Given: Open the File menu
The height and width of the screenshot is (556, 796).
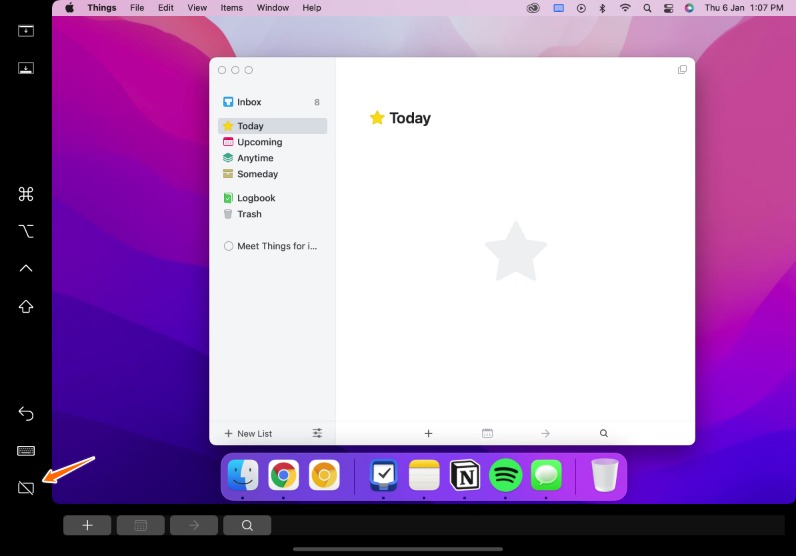Looking at the screenshot, I should [x=137, y=8].
